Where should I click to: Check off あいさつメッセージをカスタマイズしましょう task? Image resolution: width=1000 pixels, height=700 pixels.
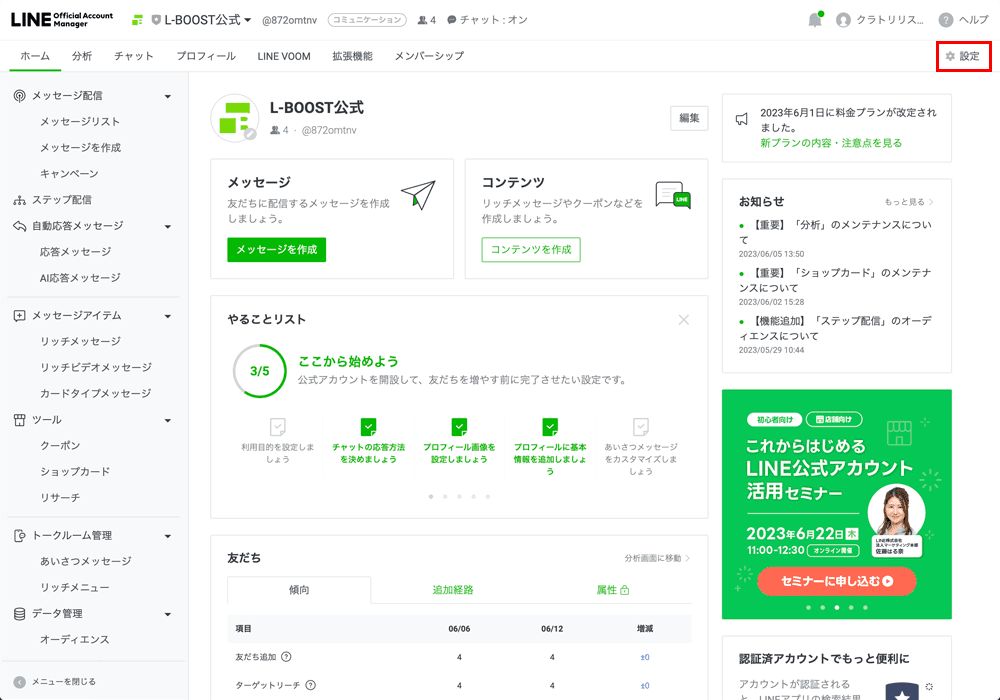tap(640, 425)
